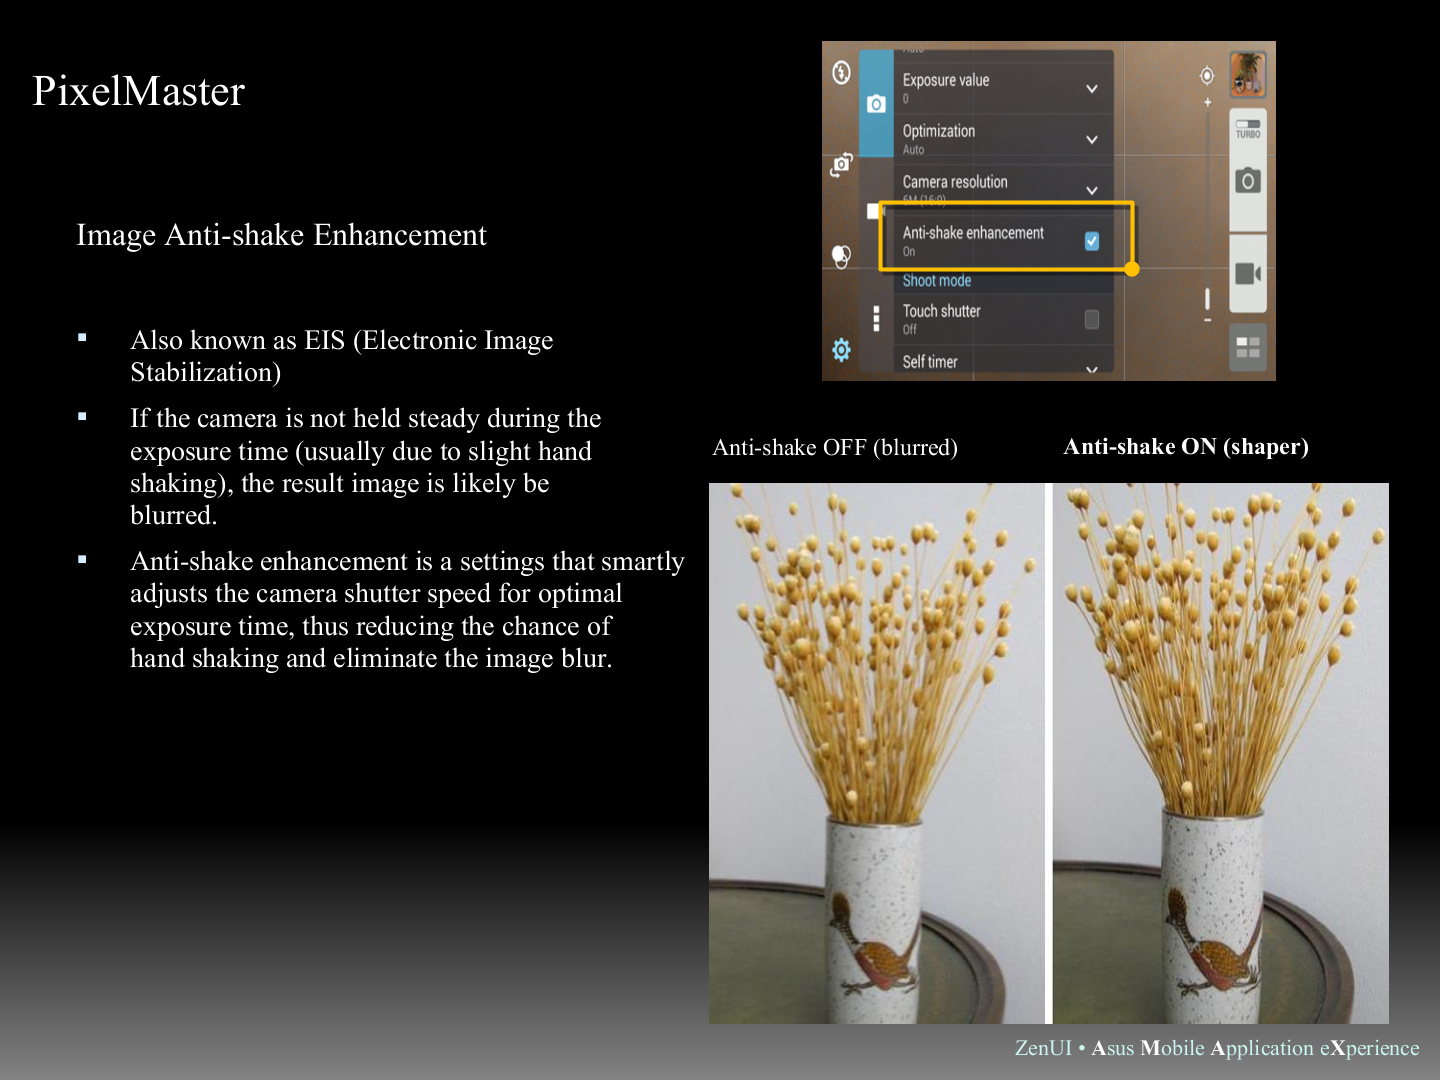Uncheck the Anti-shake enhancement checkbox

click(1091, 241)
